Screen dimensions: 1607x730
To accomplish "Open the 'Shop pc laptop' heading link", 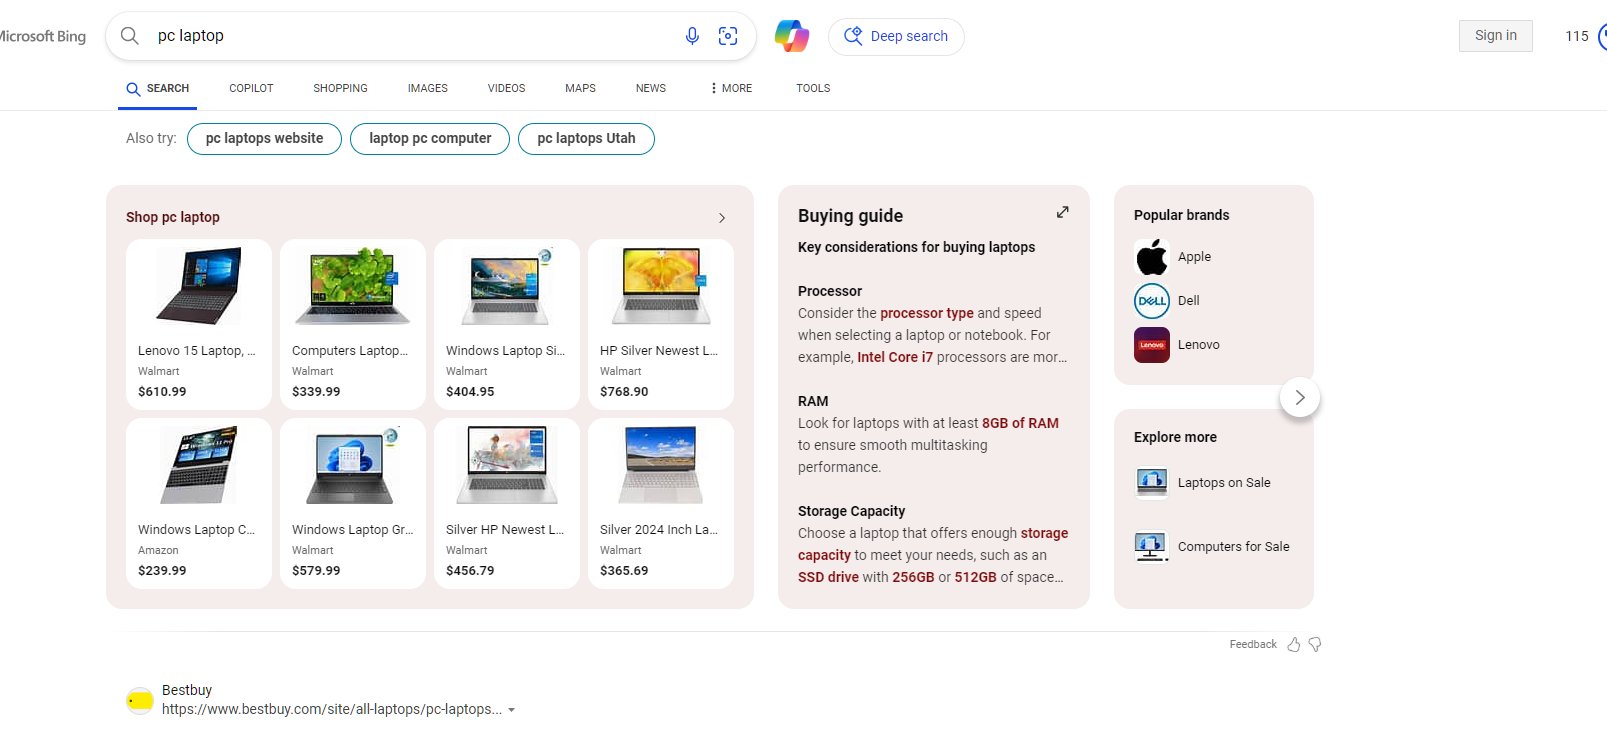I will pos(173,217).
